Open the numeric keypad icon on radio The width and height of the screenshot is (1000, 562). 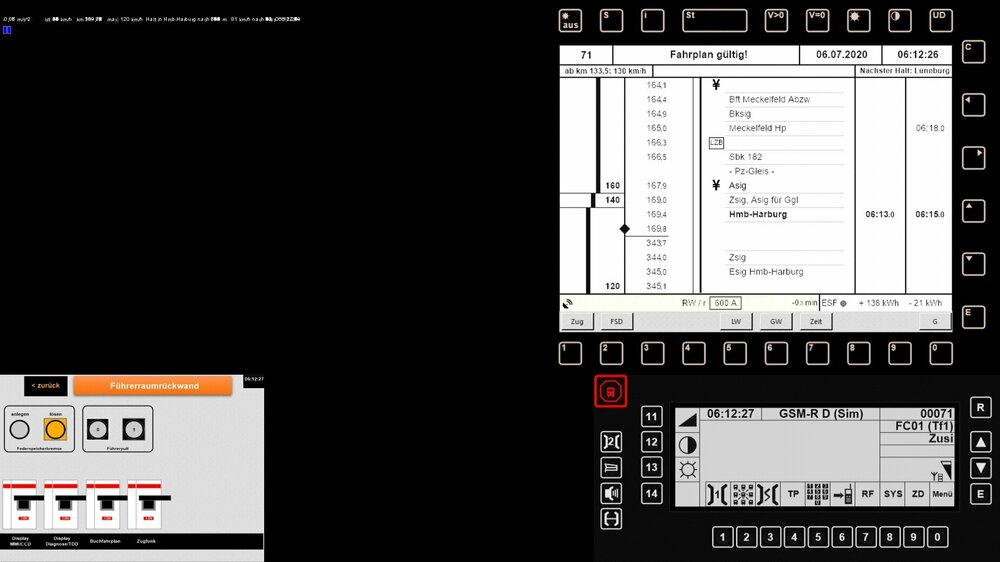coord(817,494)
